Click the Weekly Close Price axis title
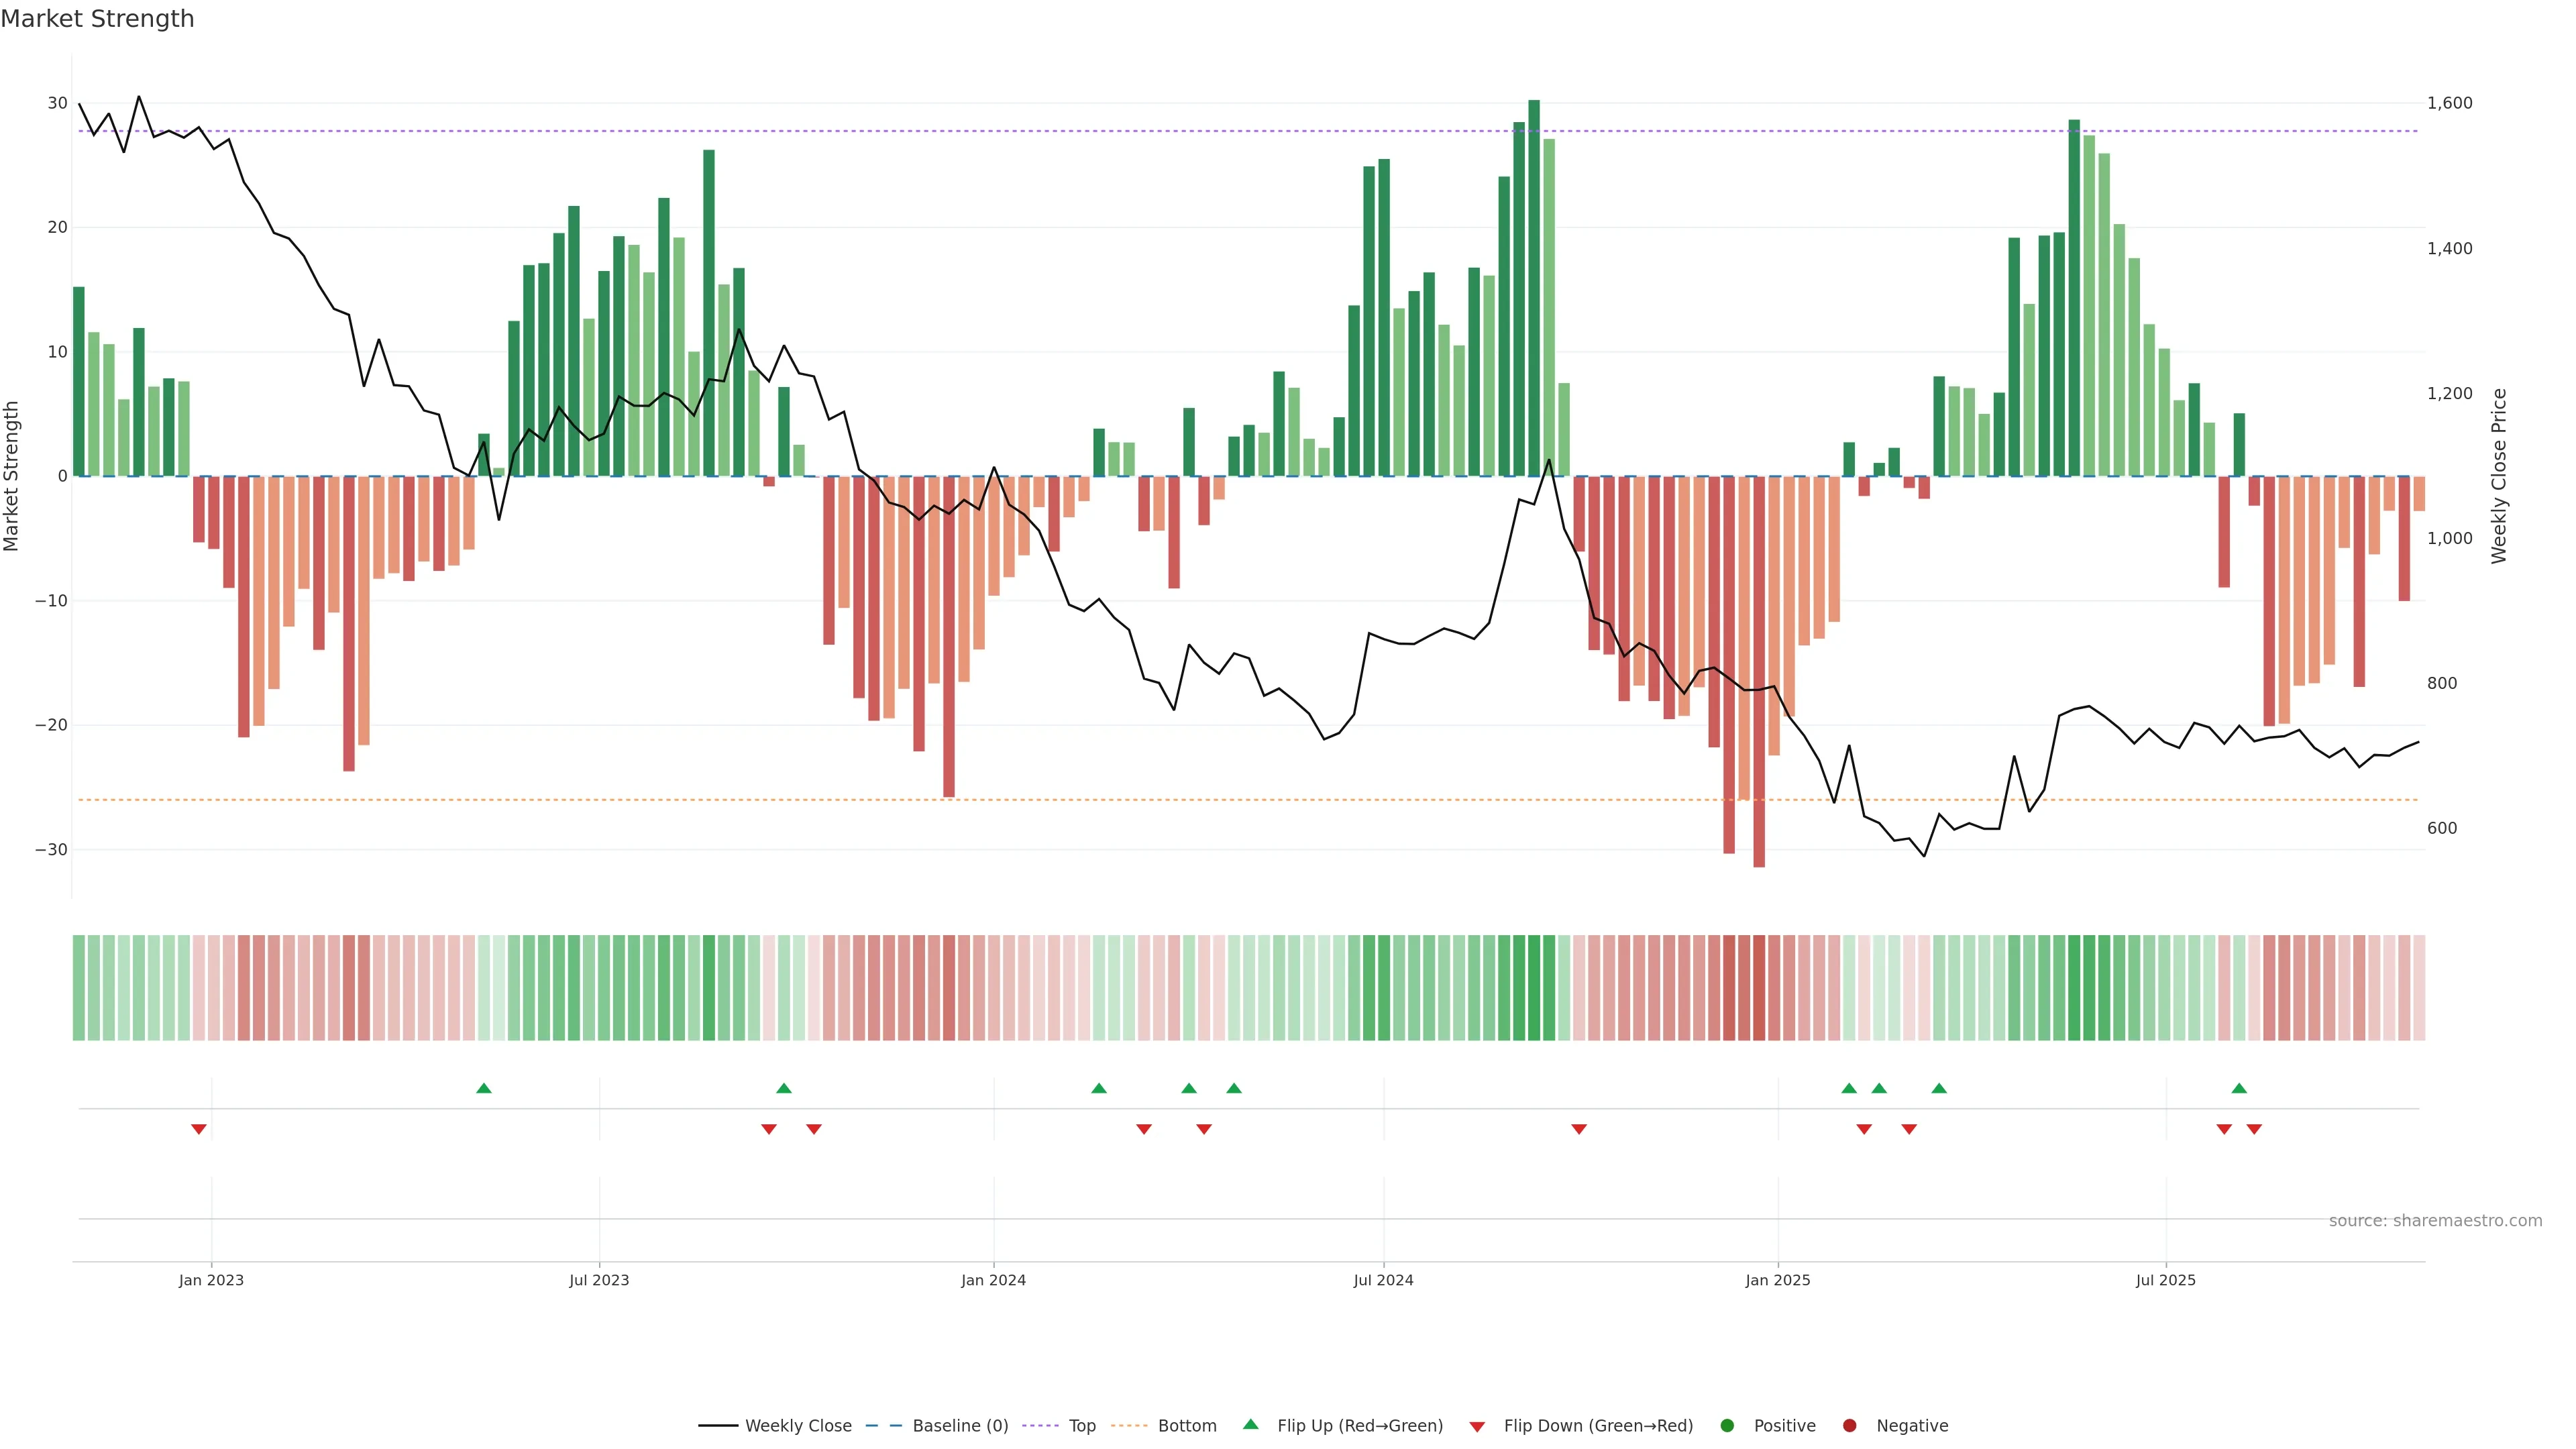 click(x=2499, y=476)
